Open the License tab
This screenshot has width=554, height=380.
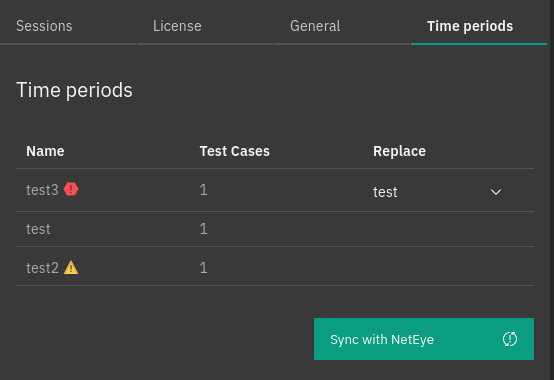(x=177, y=26)
